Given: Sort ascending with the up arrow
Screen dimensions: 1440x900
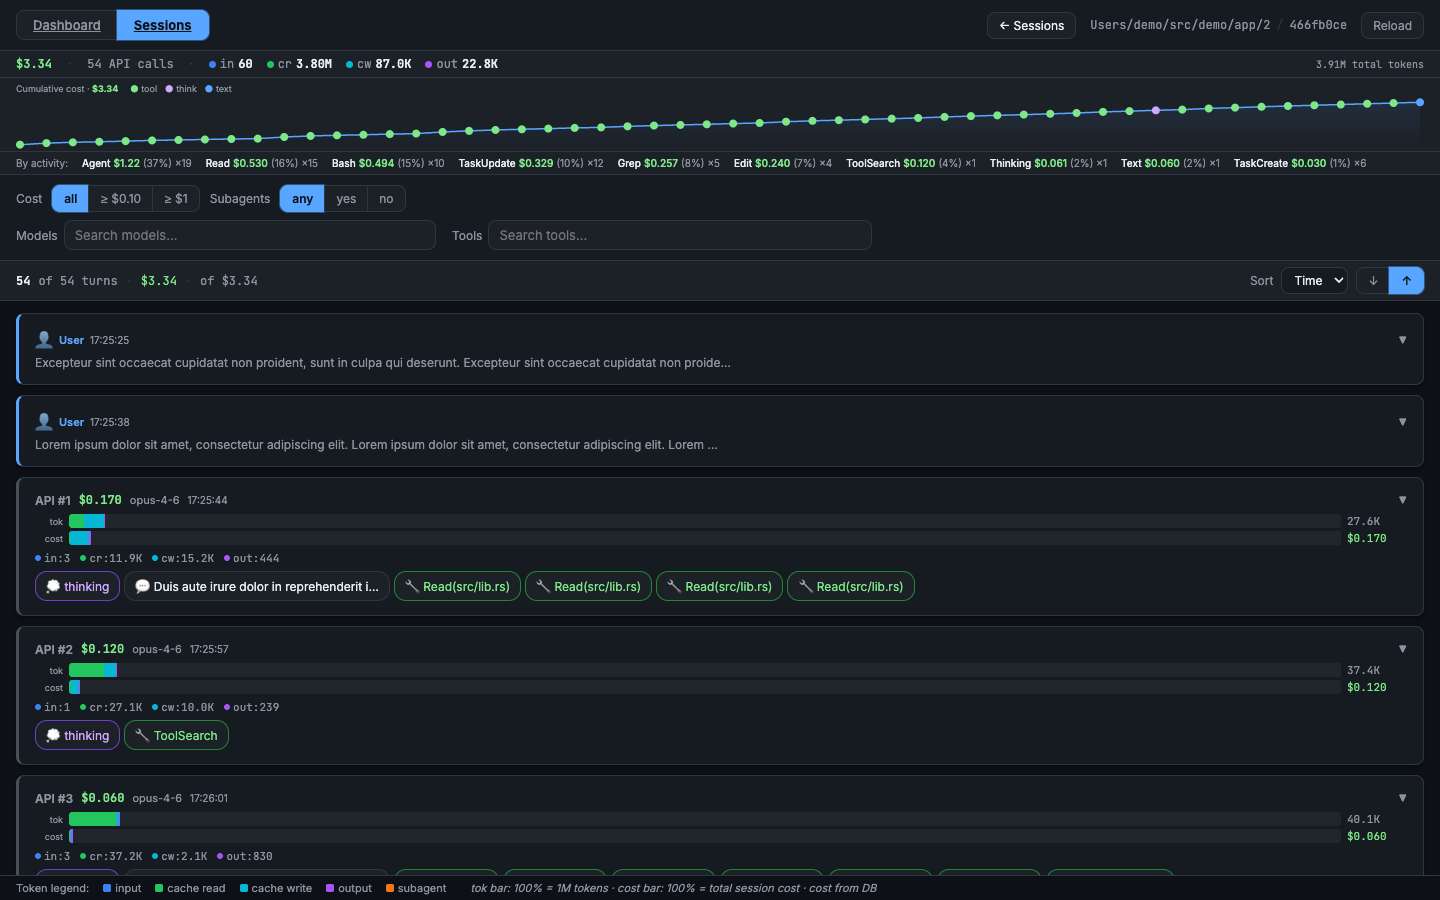Looking at the screenshot, I should tap(1406, 281).
